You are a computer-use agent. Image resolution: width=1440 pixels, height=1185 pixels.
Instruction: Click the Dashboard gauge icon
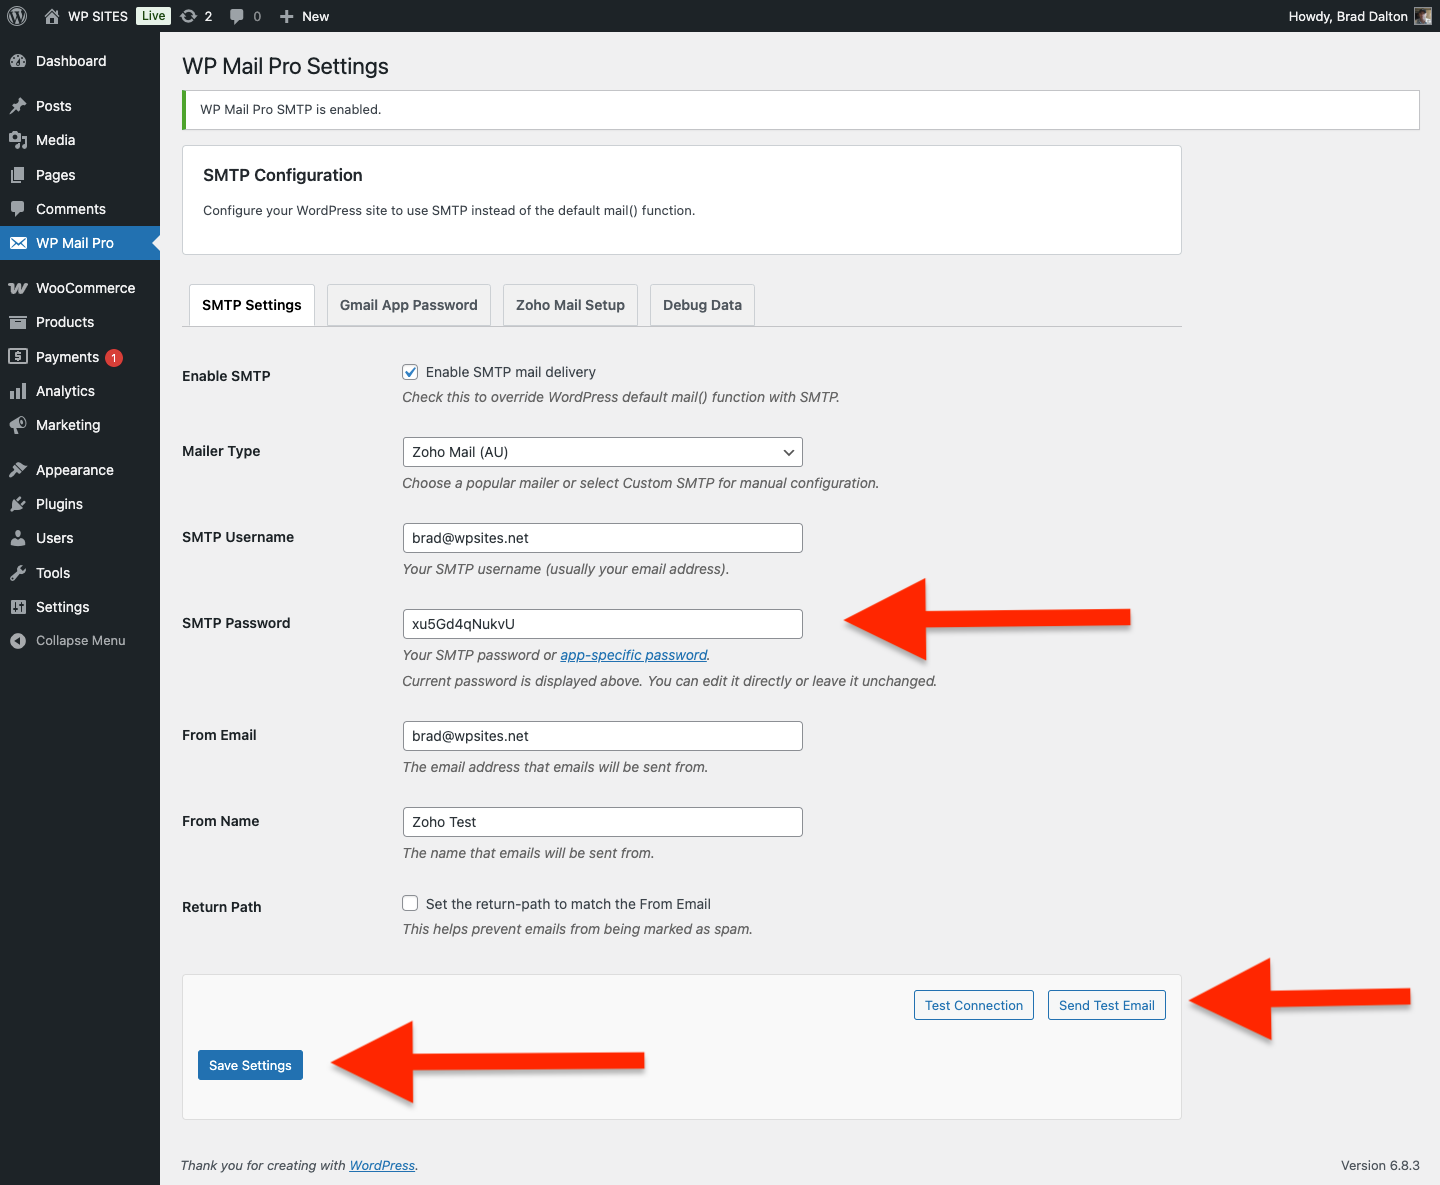[18, 61]
